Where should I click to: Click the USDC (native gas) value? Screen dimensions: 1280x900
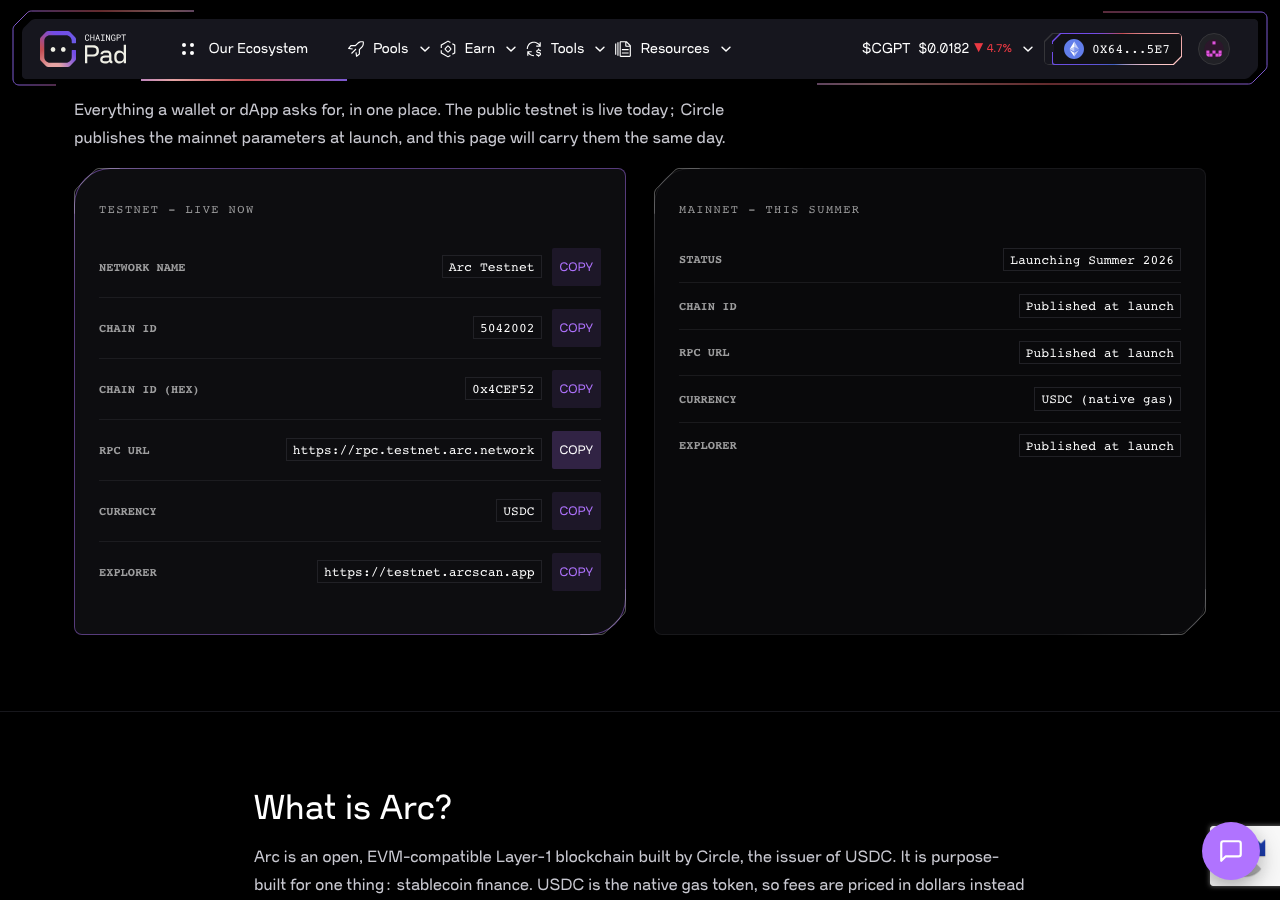(x=1108, y=399)
